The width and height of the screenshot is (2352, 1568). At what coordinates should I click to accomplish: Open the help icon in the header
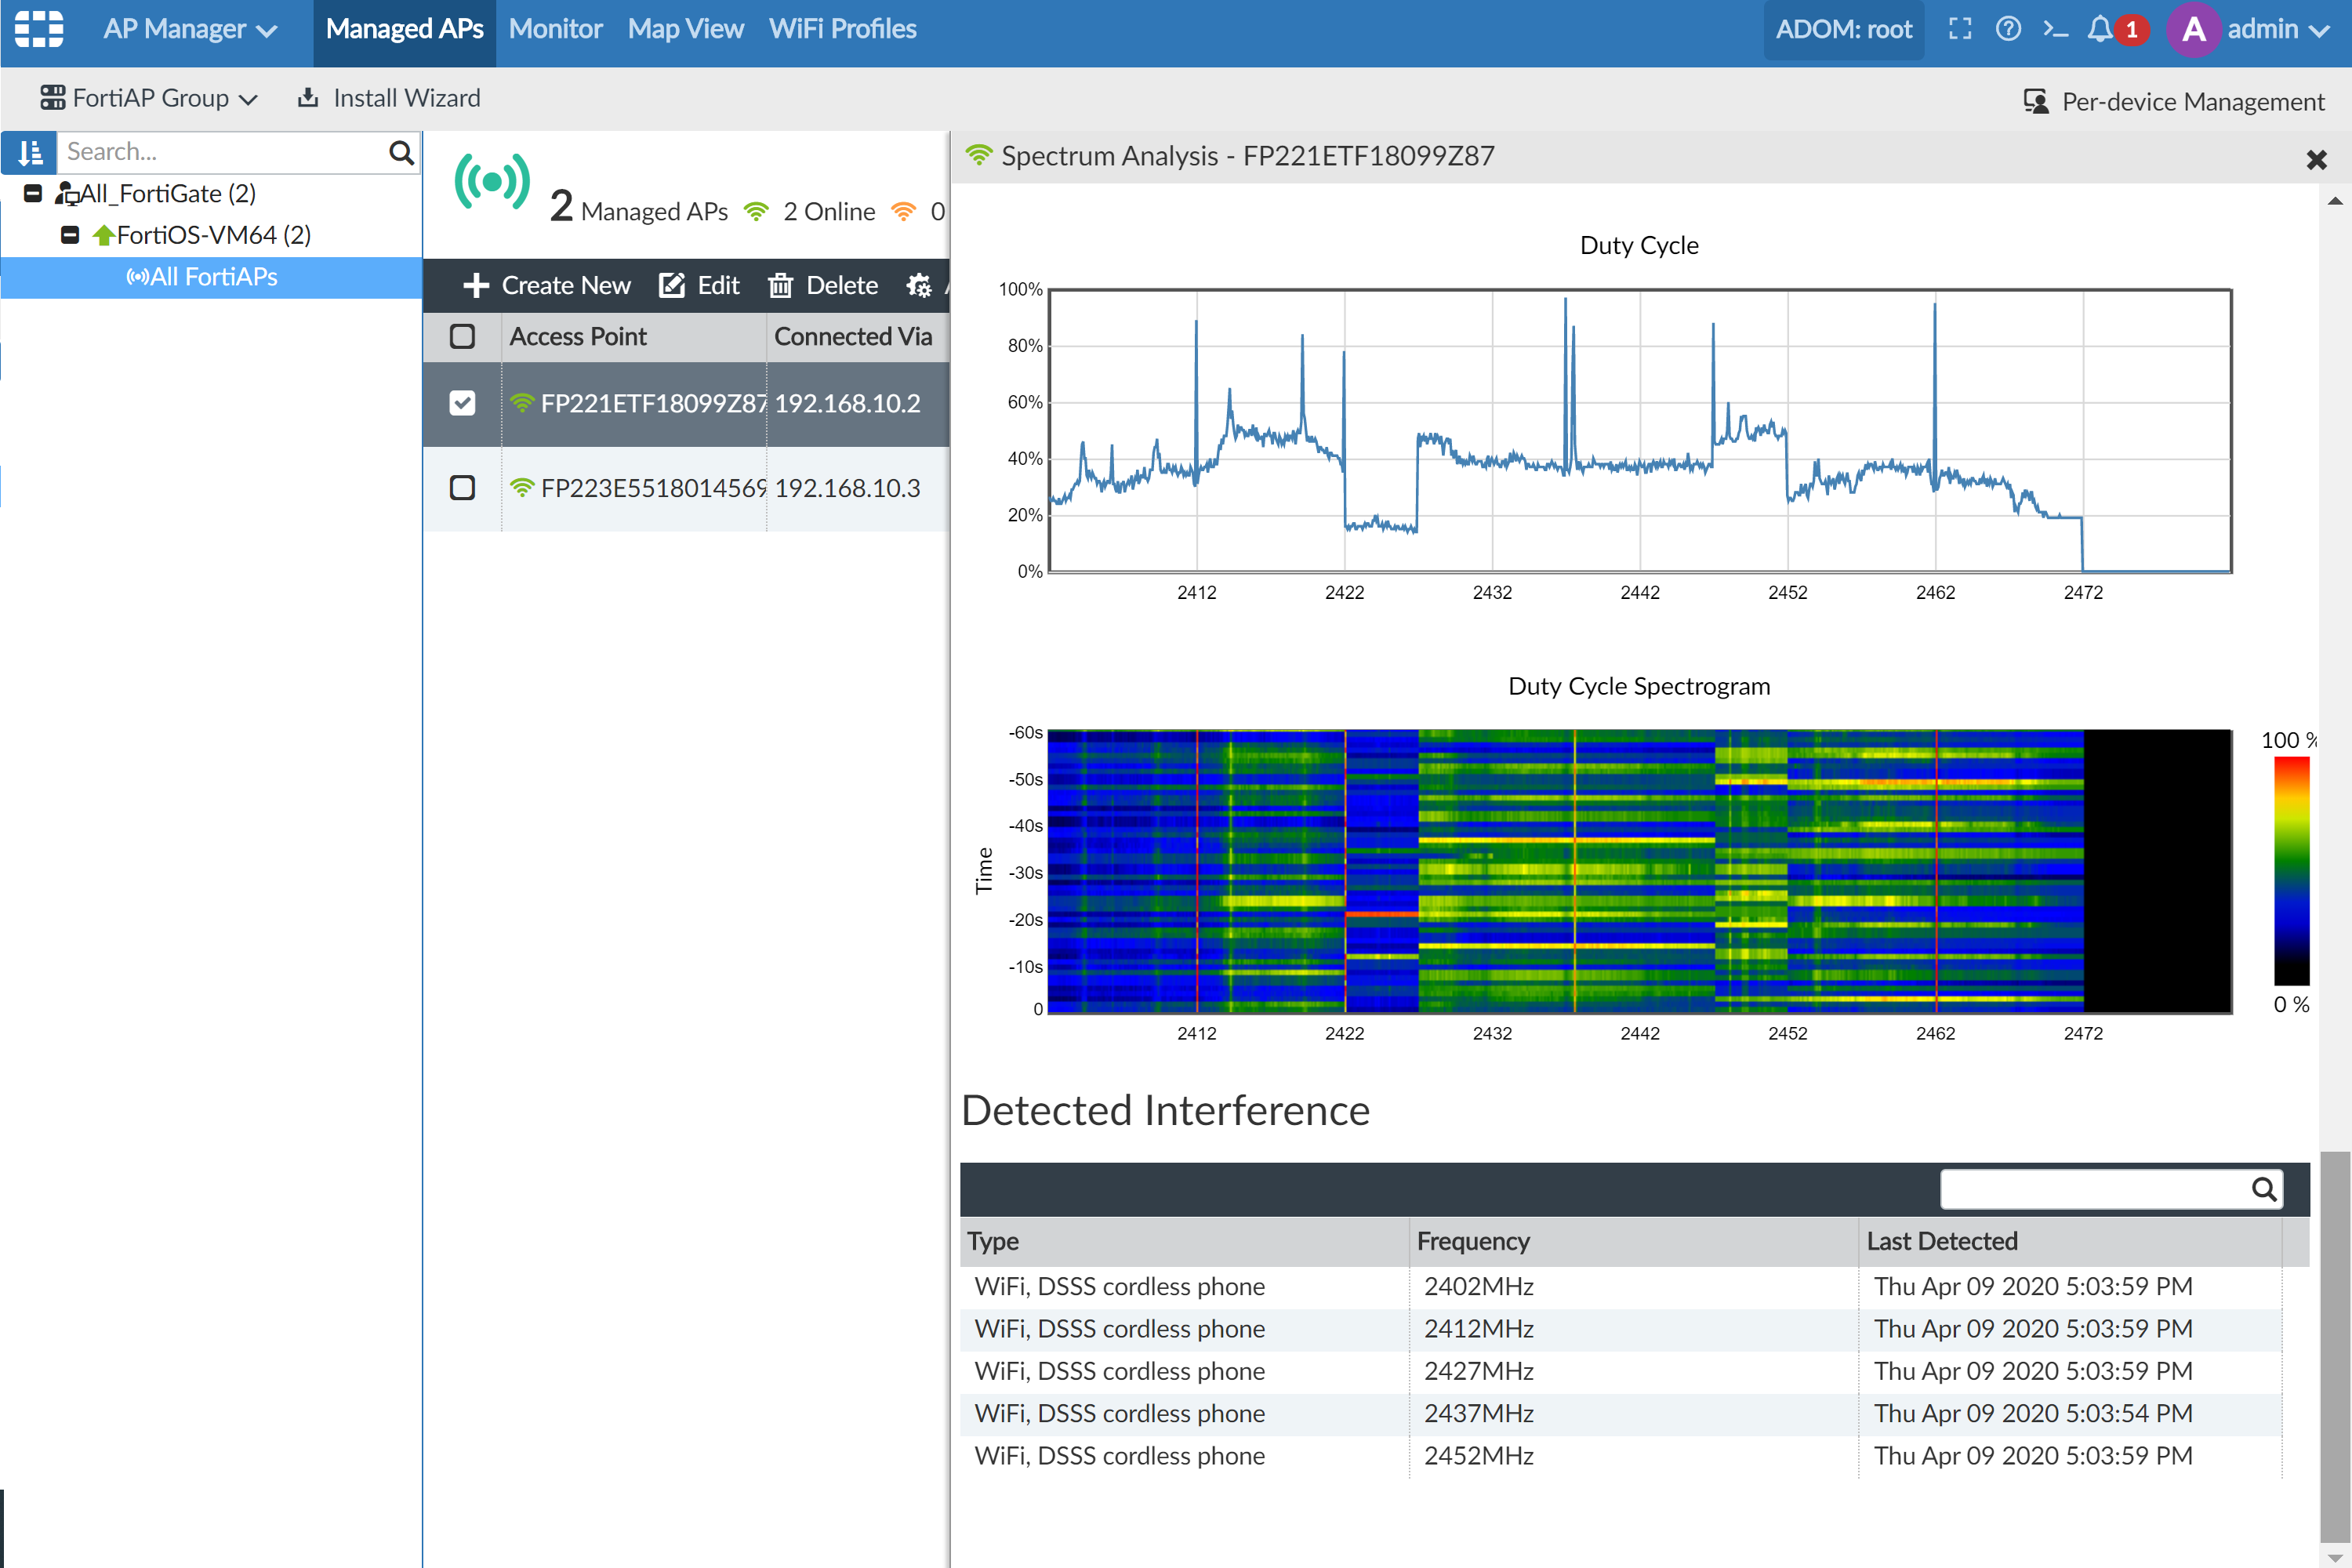[x=2008, y=29]
